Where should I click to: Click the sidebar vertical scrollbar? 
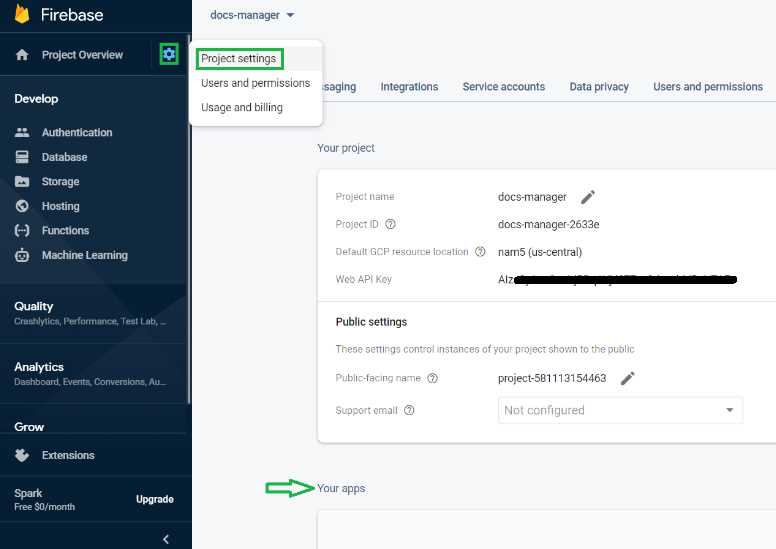click(x=189, y=219)
